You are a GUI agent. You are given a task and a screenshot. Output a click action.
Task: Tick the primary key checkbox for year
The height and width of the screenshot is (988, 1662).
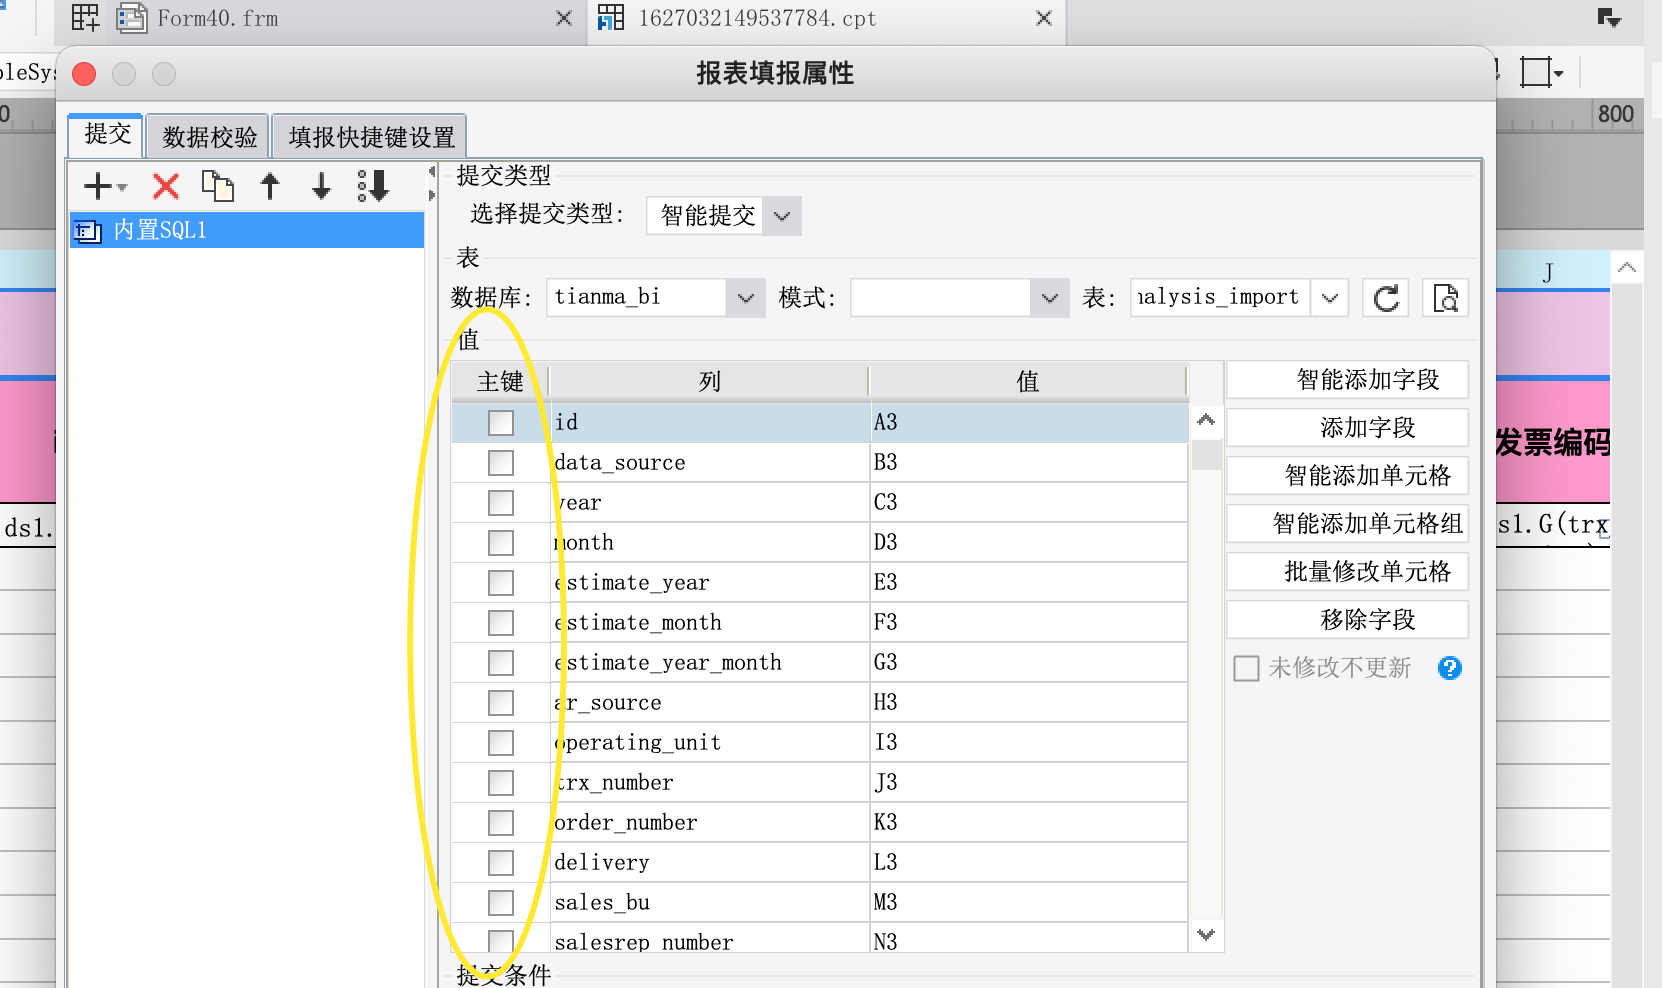(501, 503)
